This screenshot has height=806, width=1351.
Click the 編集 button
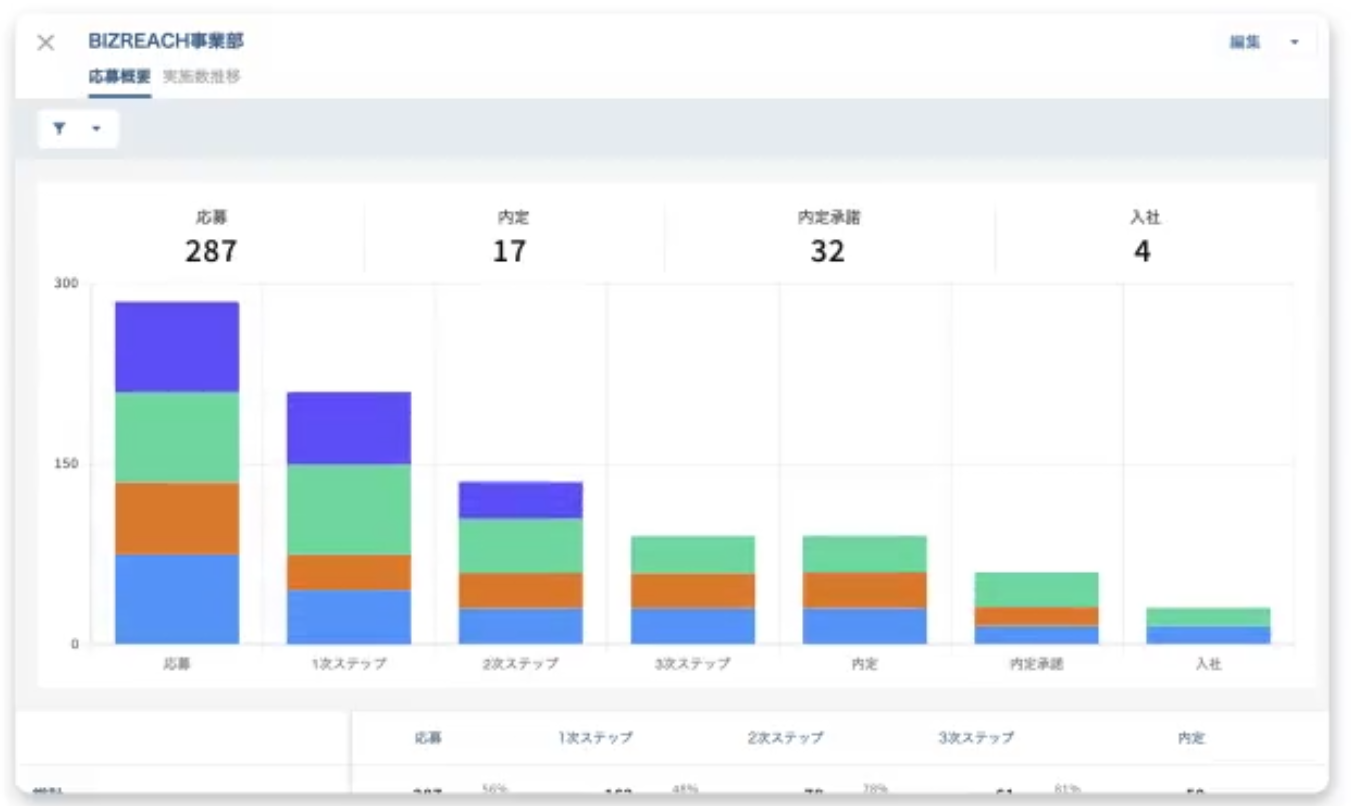click(1245, 43)
